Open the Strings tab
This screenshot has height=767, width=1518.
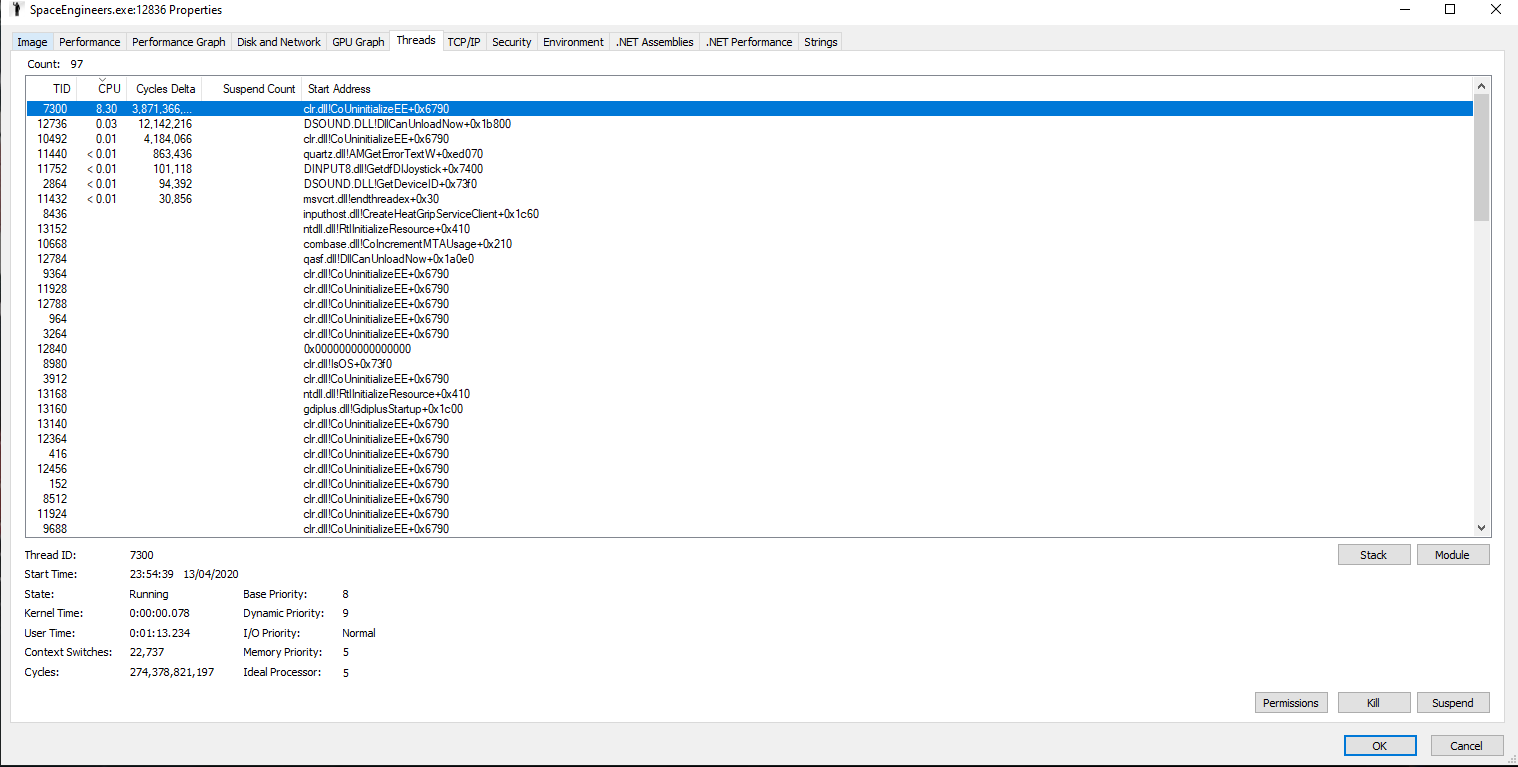point(820,42)
